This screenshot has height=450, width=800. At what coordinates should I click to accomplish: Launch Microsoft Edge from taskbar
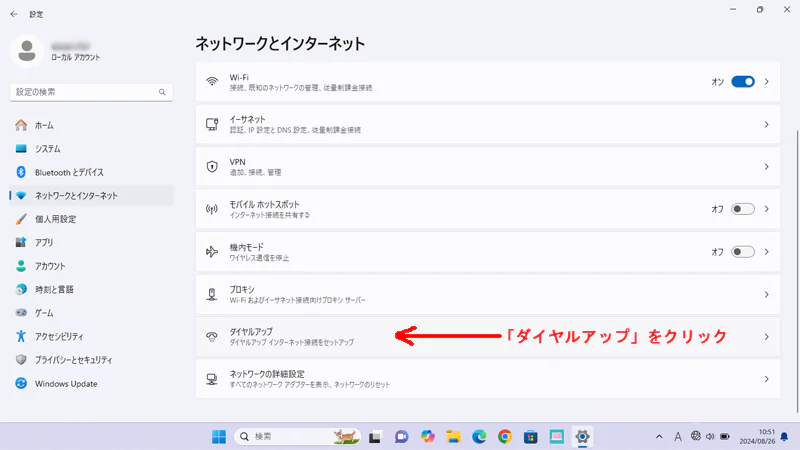point(479,437)
